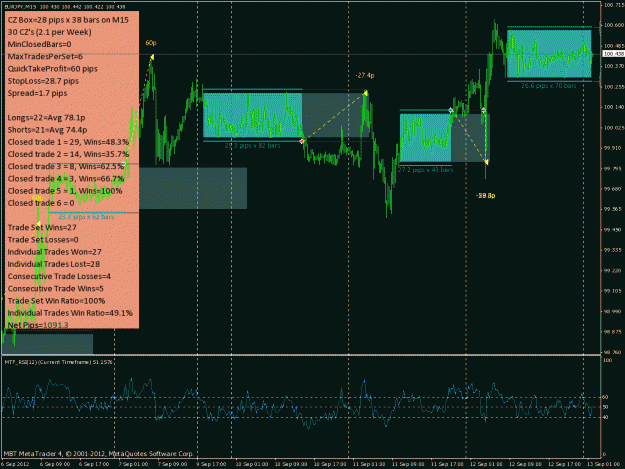Click 'Closed trade 1 = 29, Wins=48.3%'
Screen dimensions: 625x469
click(68, 142)
